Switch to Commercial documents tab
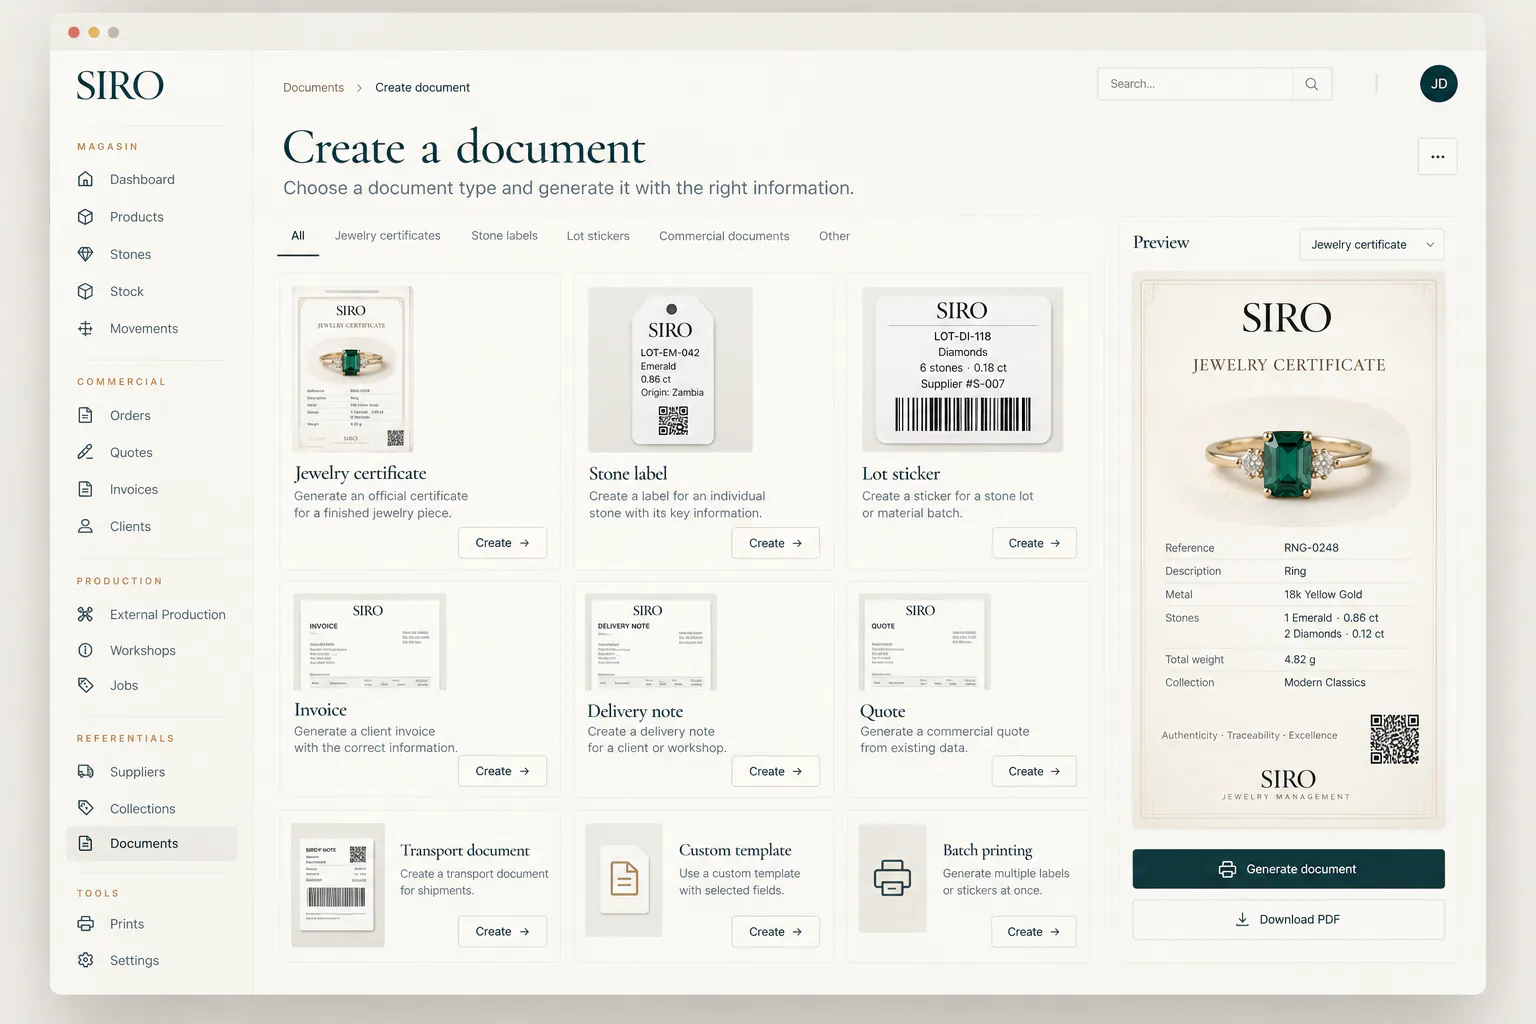 (724, 236)
